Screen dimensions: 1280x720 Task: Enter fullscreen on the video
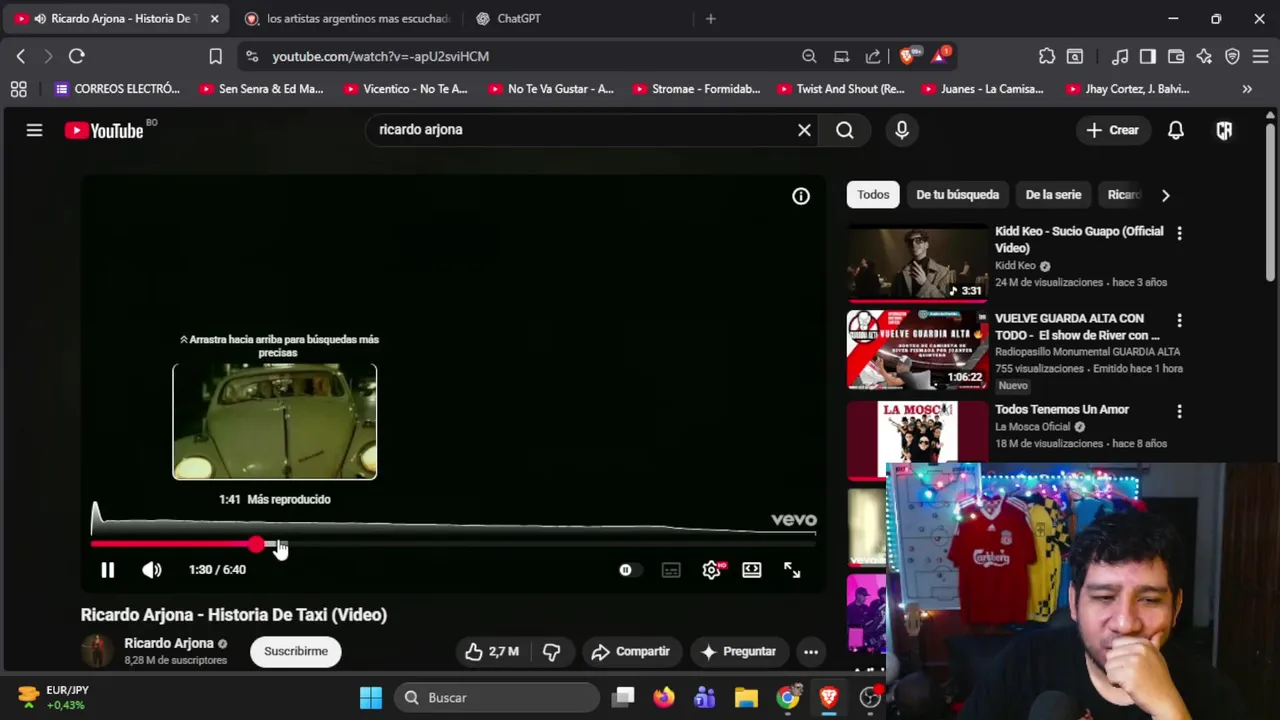pyautogui.click(x=792, y=570)
